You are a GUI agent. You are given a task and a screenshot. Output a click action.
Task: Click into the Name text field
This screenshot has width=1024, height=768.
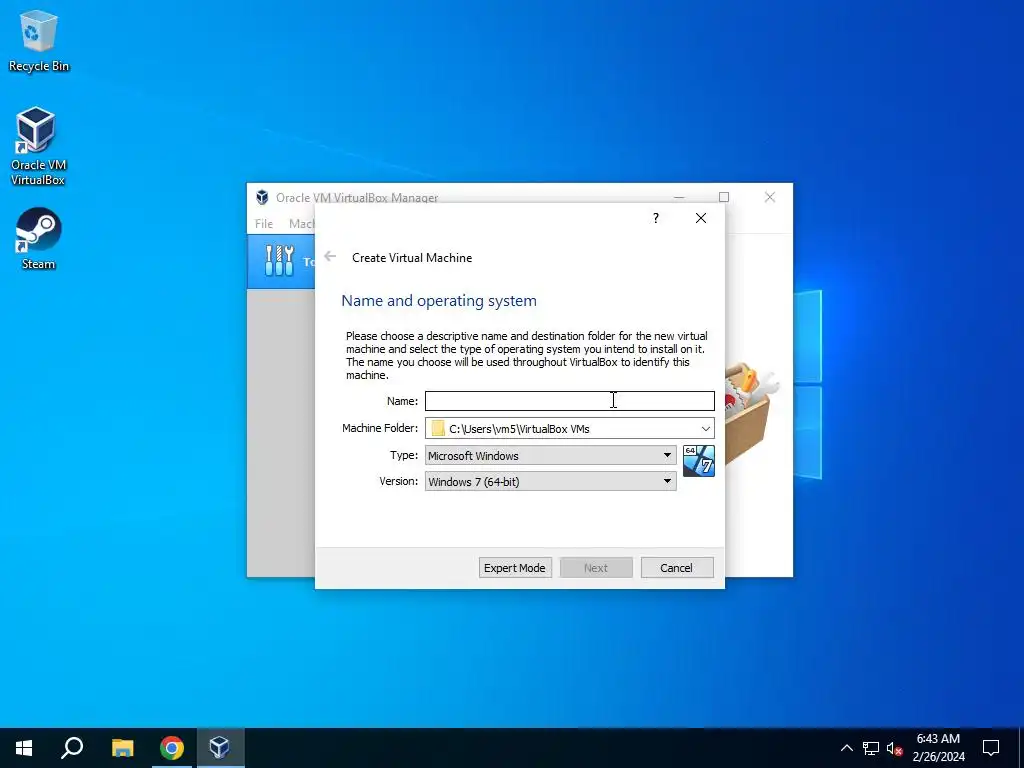569,400
